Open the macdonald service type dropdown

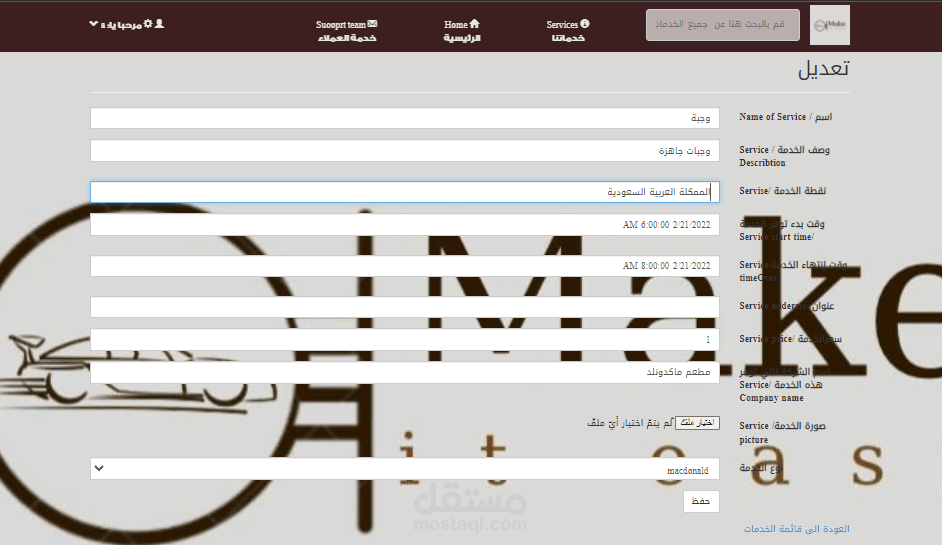[405, 469]
